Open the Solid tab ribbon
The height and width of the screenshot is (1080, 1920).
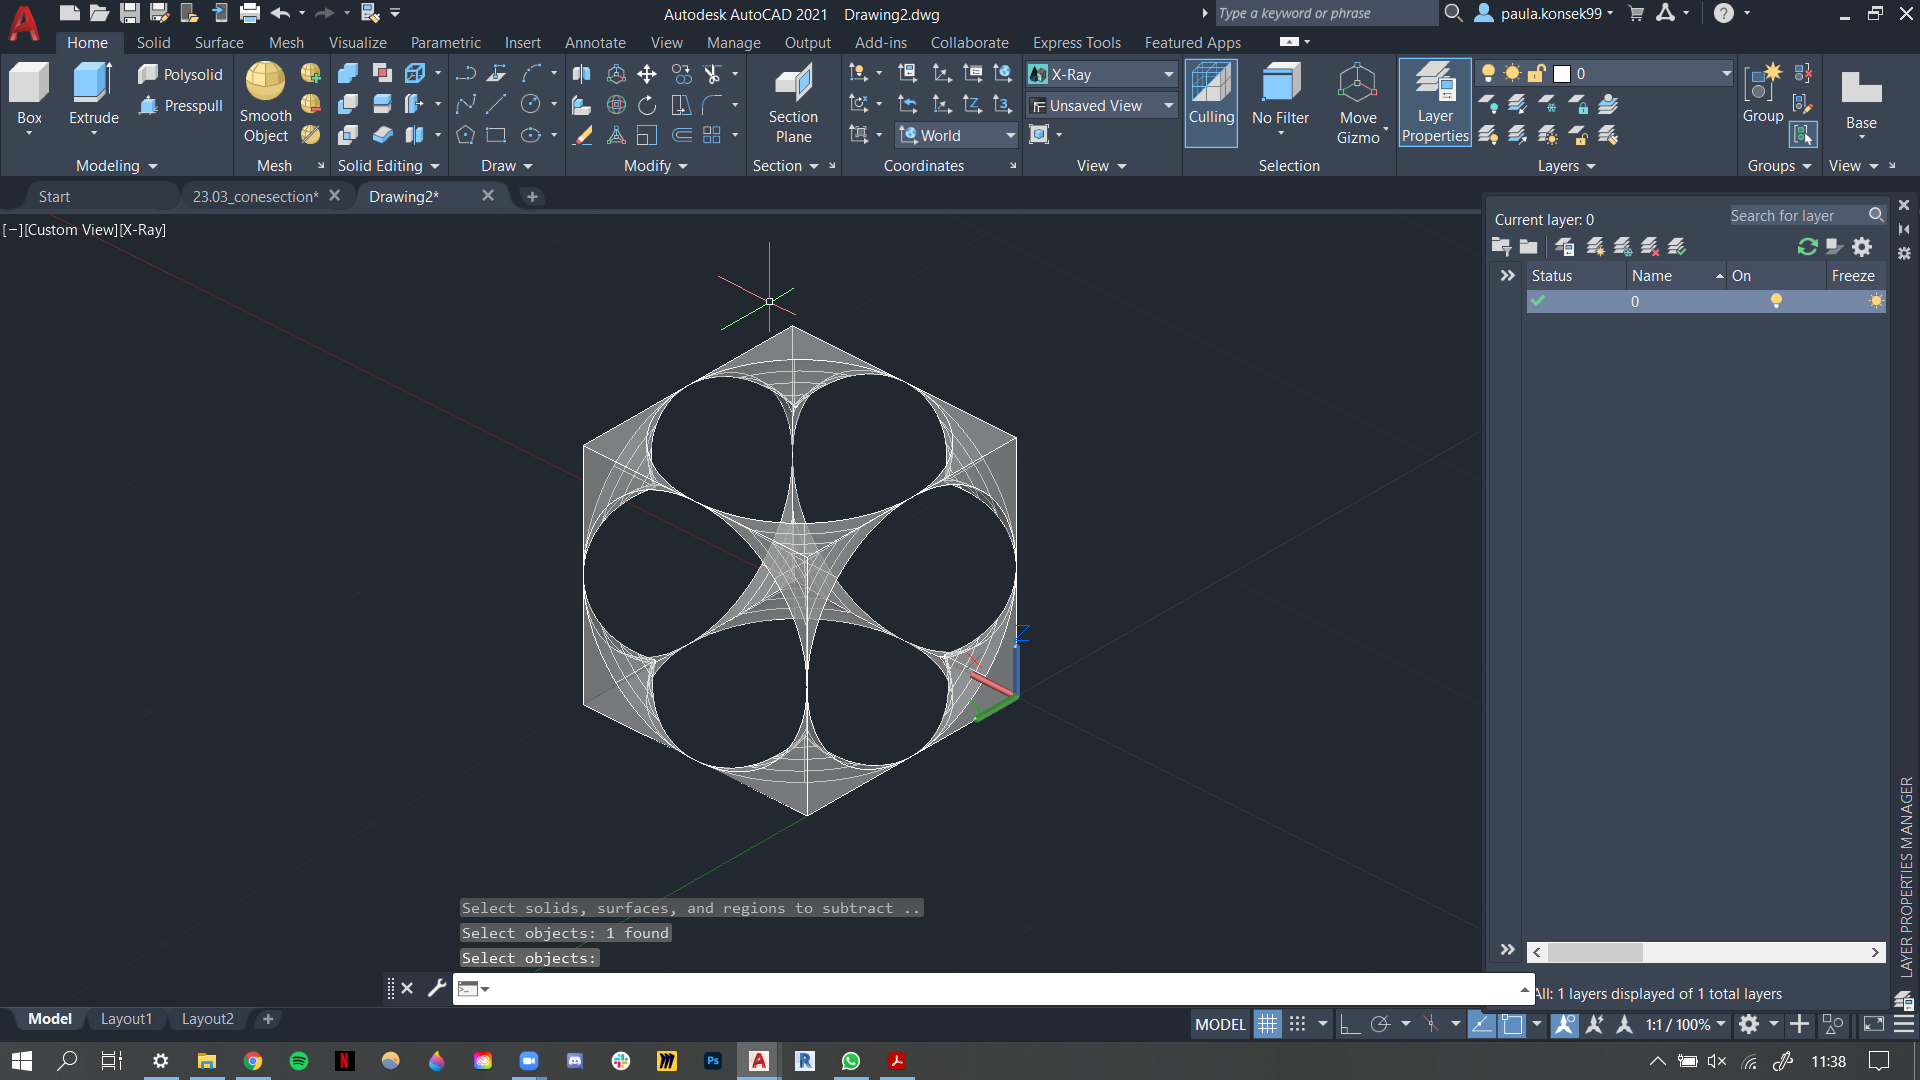(152, 42)
